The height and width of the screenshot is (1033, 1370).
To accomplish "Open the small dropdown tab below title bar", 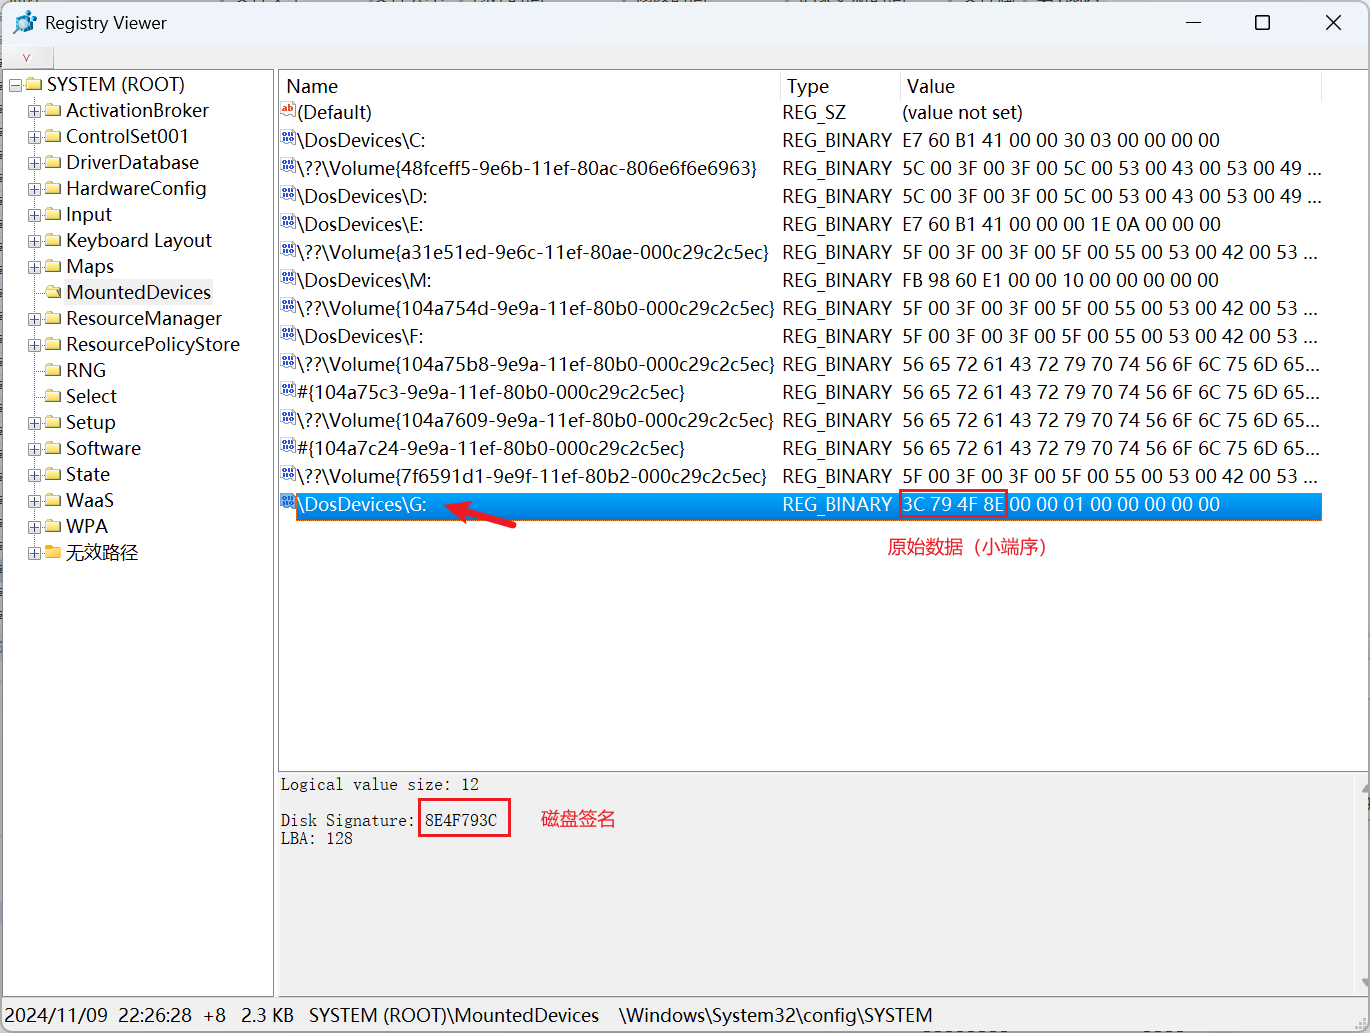I will [x=26, y=57].
